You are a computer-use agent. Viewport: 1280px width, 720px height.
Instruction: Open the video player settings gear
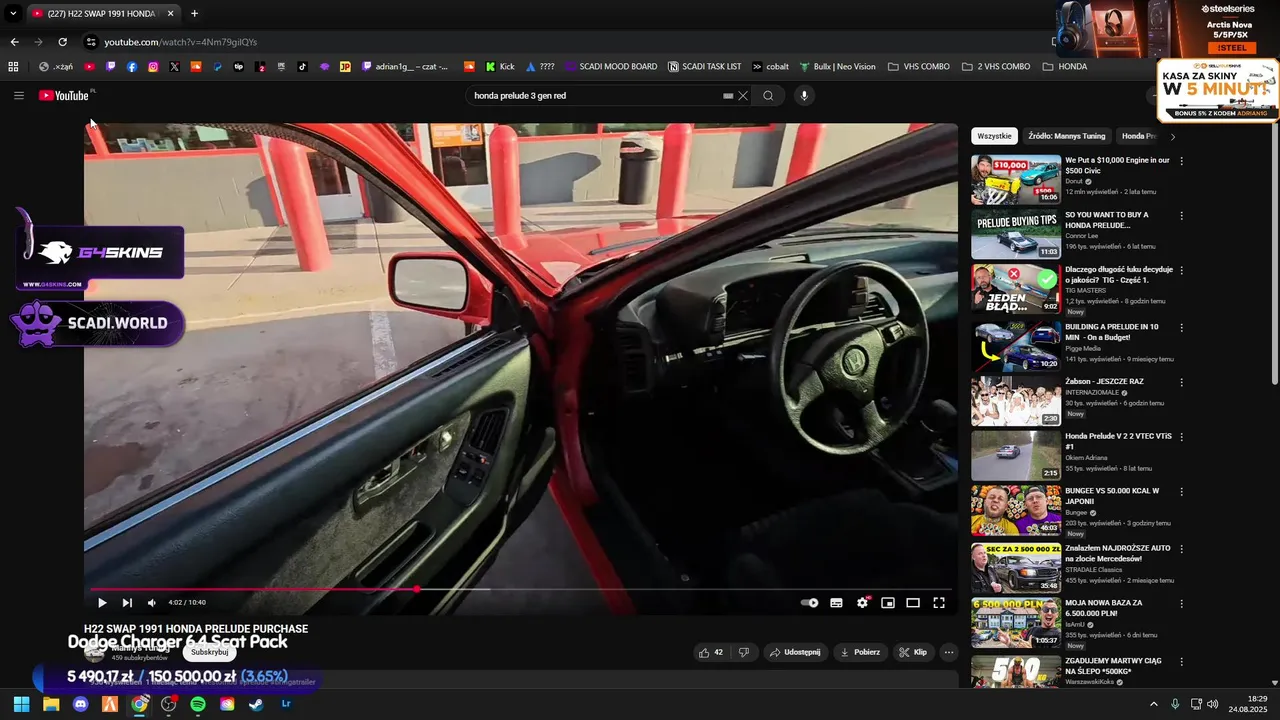point(862,603)
